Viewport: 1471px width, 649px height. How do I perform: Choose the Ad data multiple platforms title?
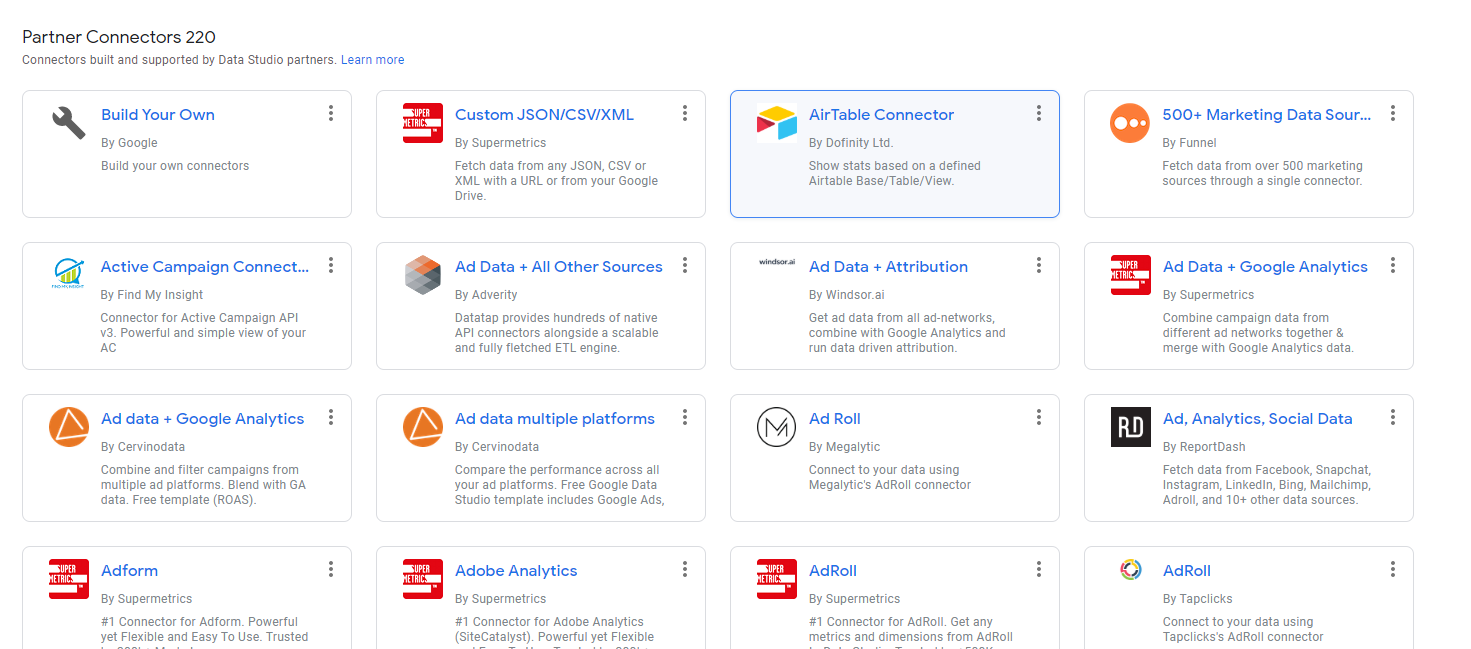[x=555, y=419]
